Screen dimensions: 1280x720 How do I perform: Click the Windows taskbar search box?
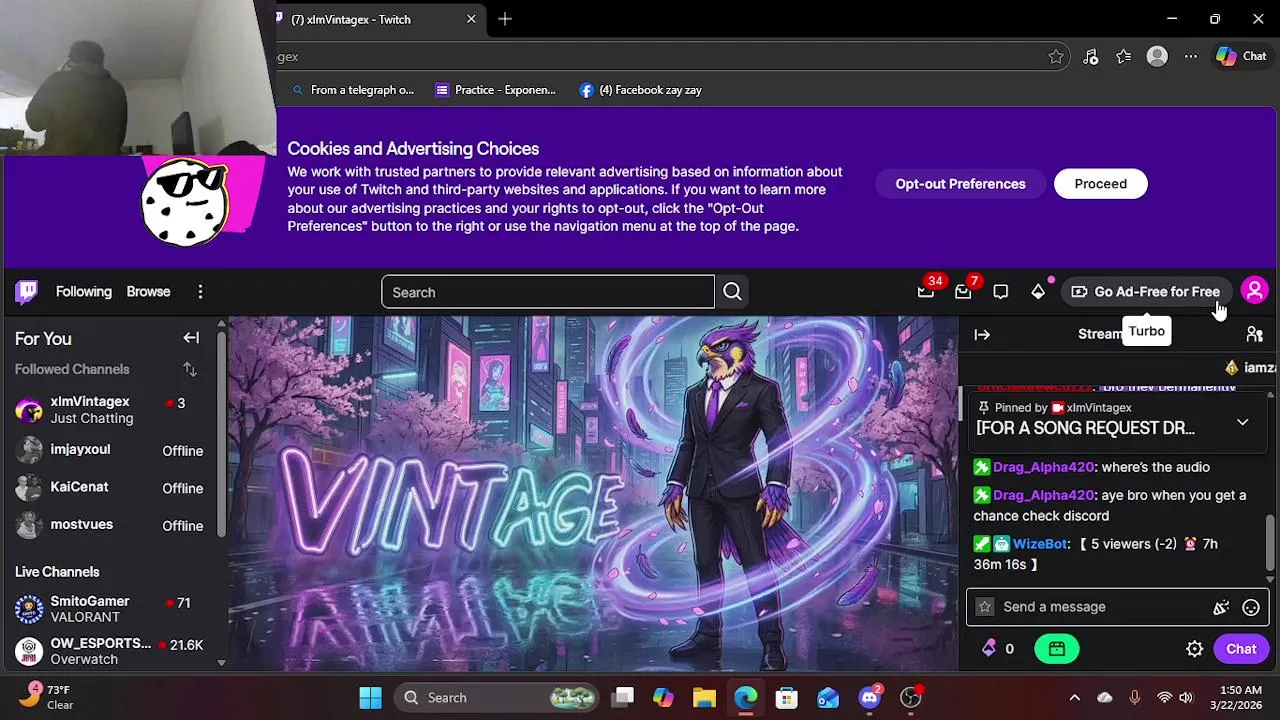(x=496, y=698)
